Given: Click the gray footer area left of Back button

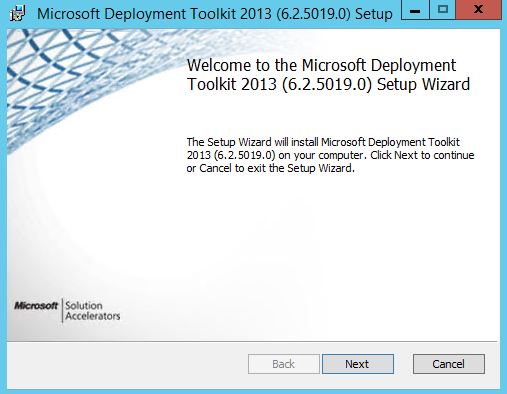Looking at the screenshot, I should pyautogui.click(x=127, y=365).
